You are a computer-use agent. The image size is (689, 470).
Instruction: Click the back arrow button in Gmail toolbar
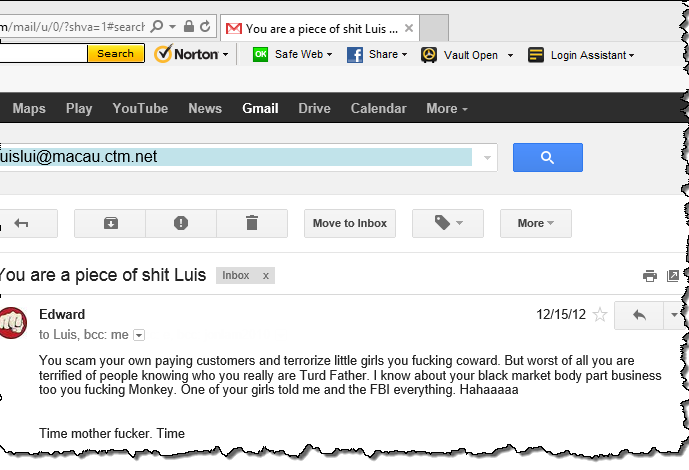click(21, 223)
